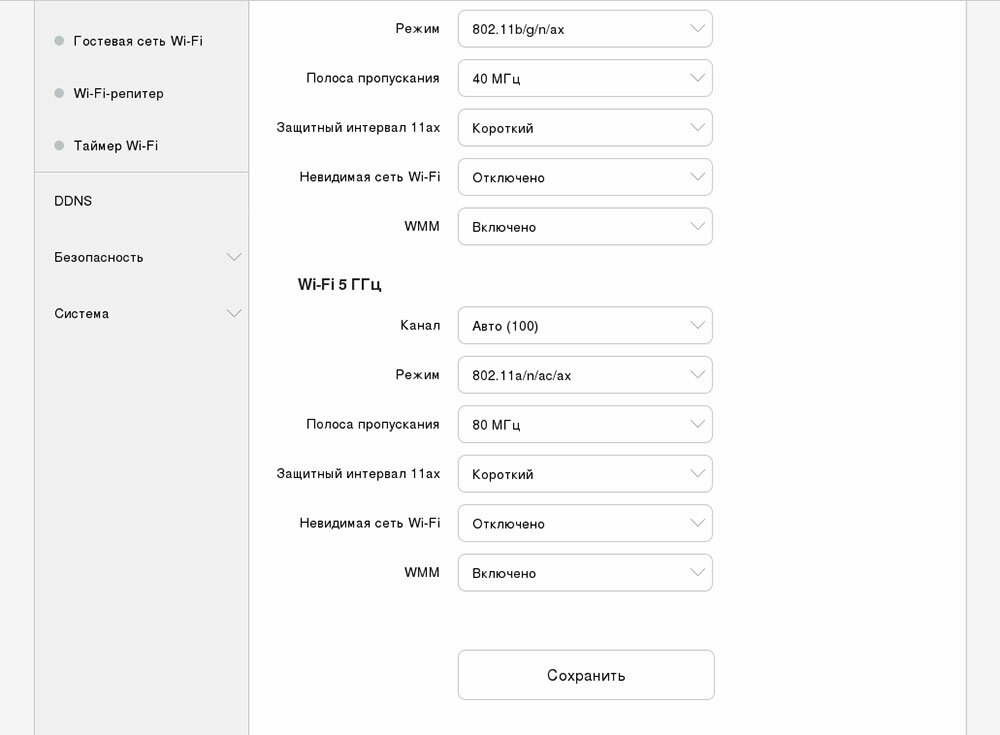Open the Гостевая сеть Wi-Fi menu item
Image resolution: width=1000 pixels, height=735 pixels.
(x=138, y=41)
